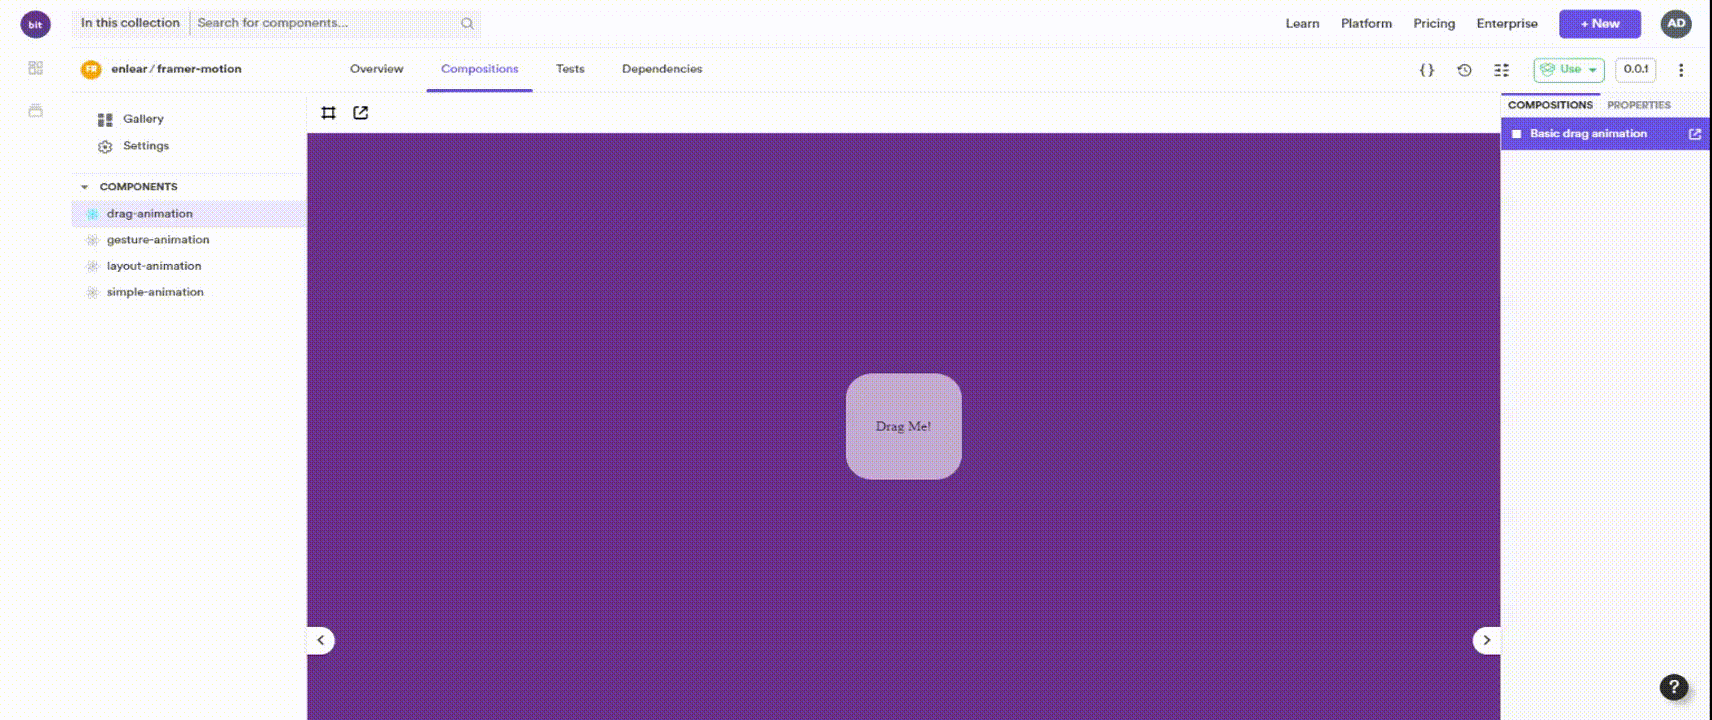Collapse the right panel with arrow
The width and height of the screenshot is (1712, 720).
tap(1486, 640)
